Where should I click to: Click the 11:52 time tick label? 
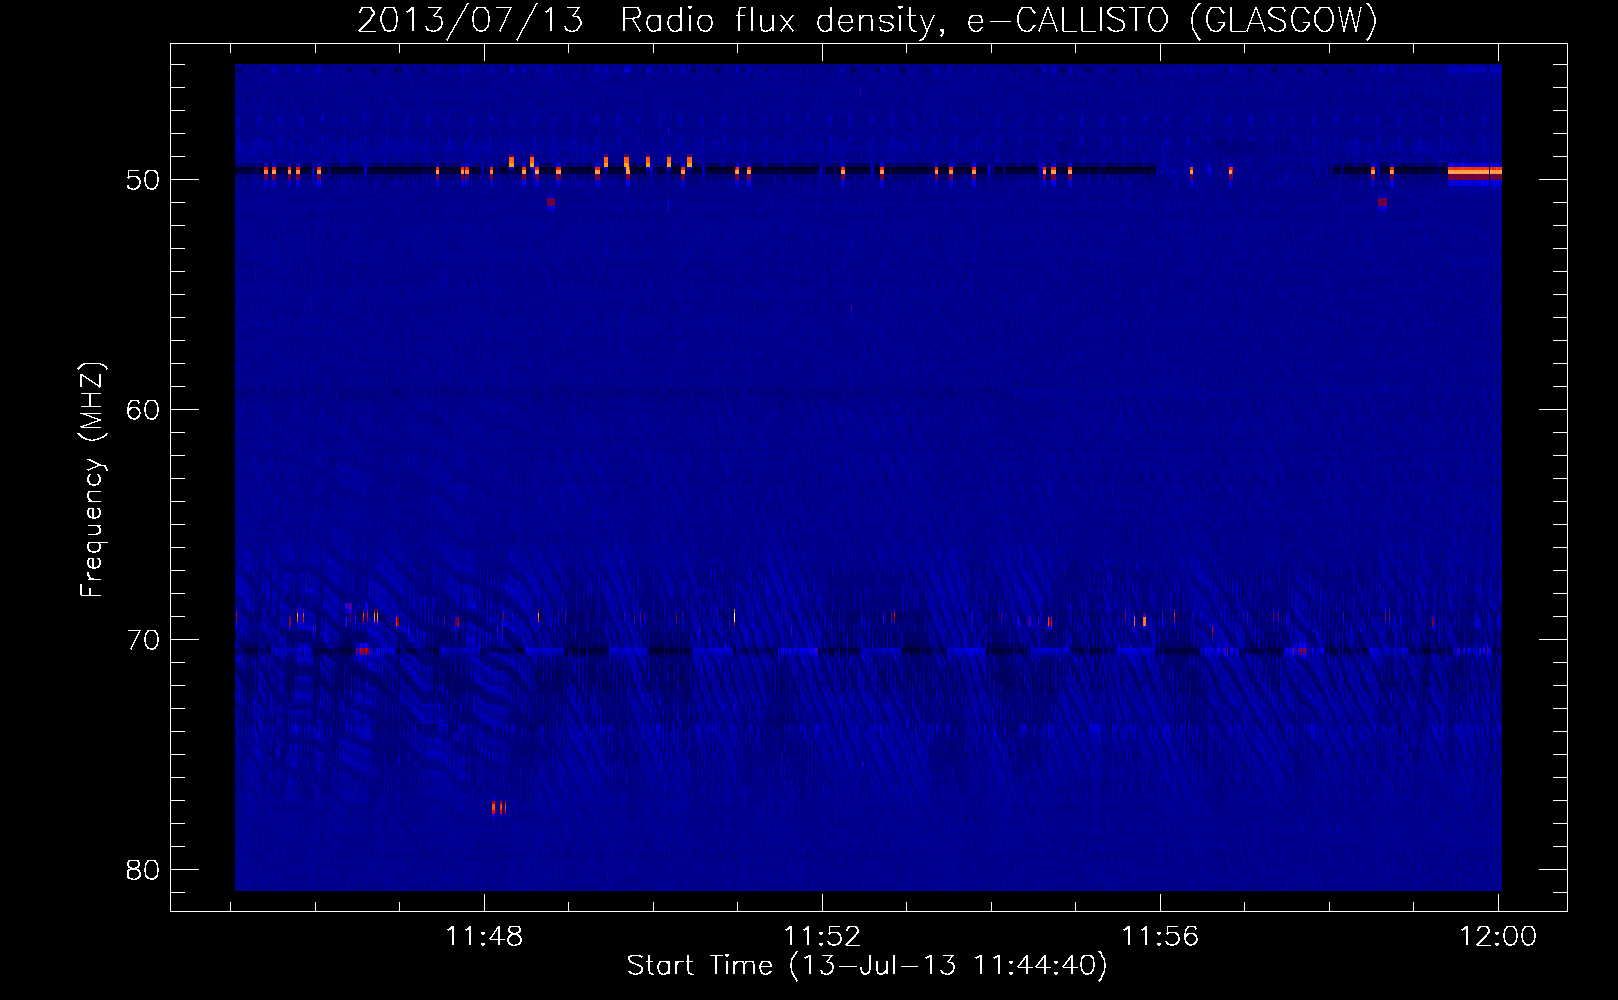coord(822,937)
